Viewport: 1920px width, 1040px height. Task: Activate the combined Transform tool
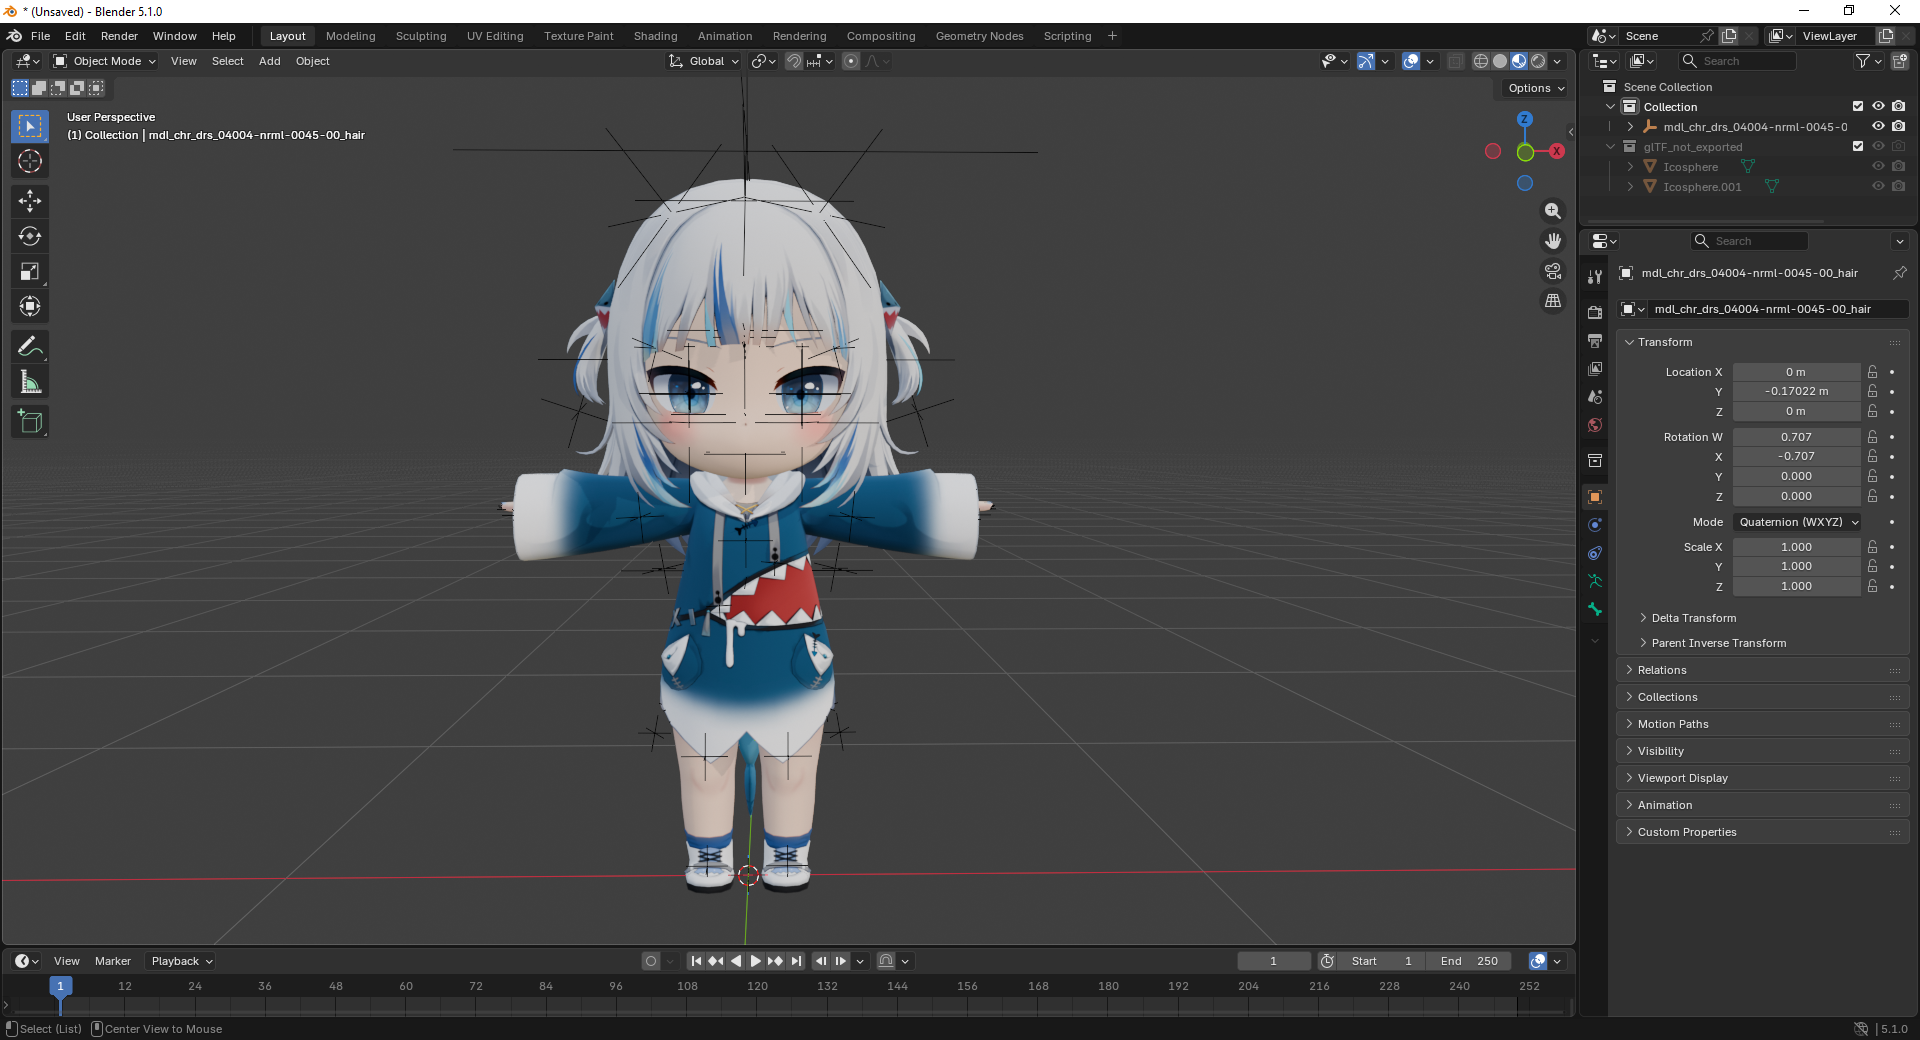(30, 306)
